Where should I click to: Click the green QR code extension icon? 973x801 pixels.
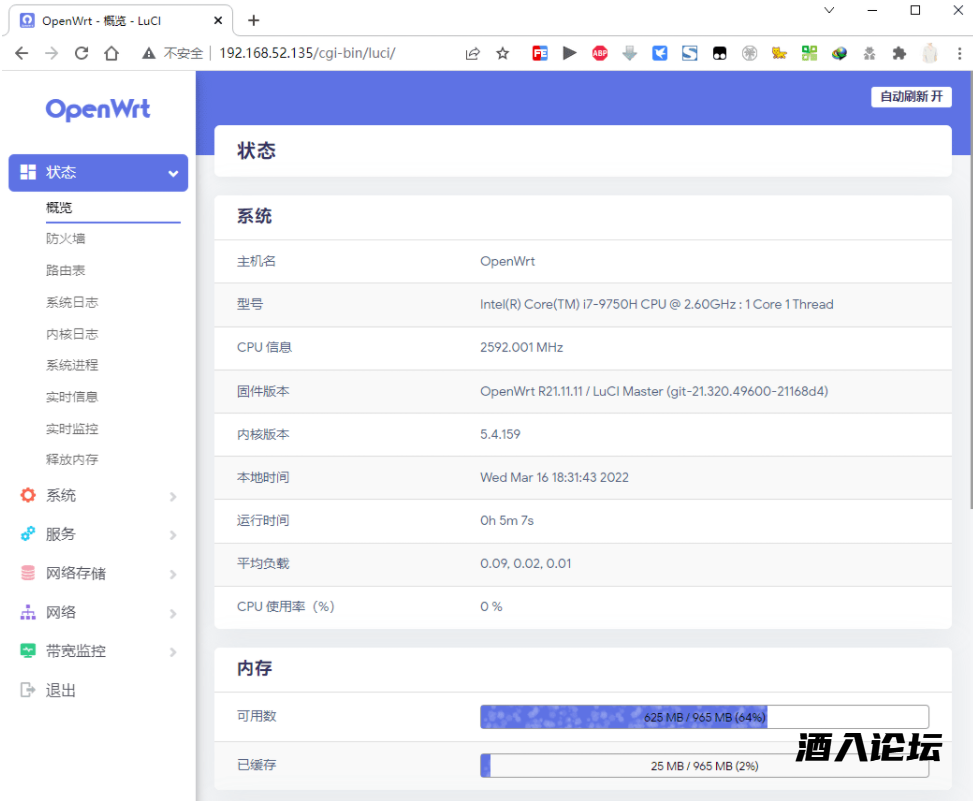(809, 53)
